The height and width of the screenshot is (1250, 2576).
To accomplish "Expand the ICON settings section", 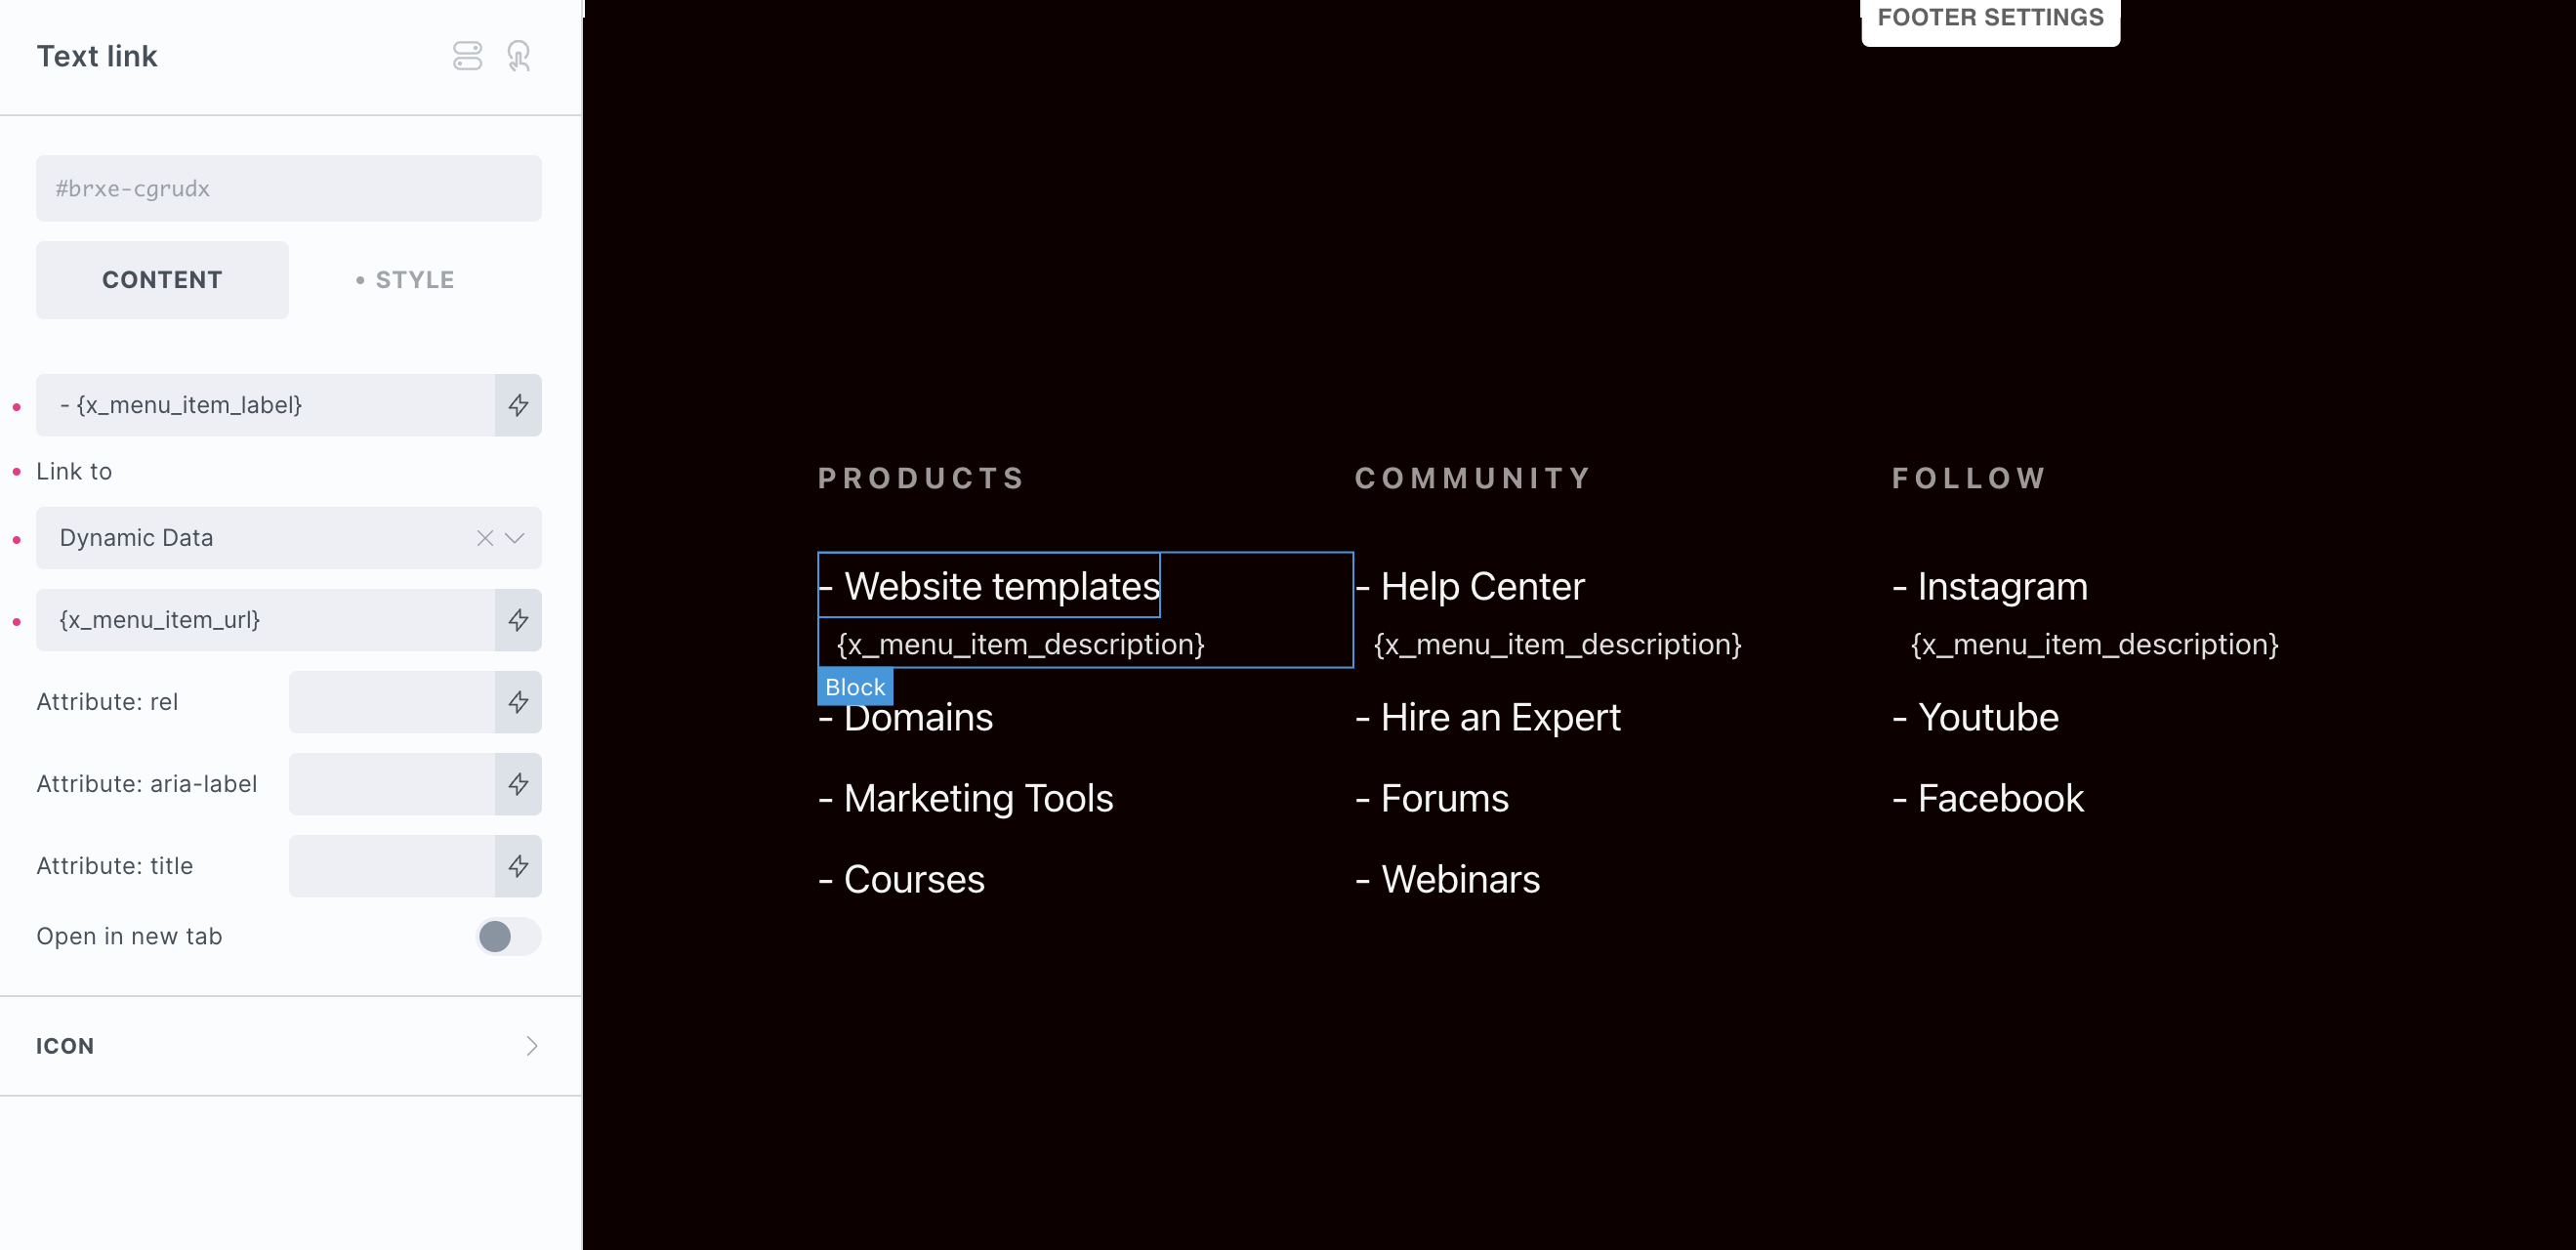I will point(290,1046).
